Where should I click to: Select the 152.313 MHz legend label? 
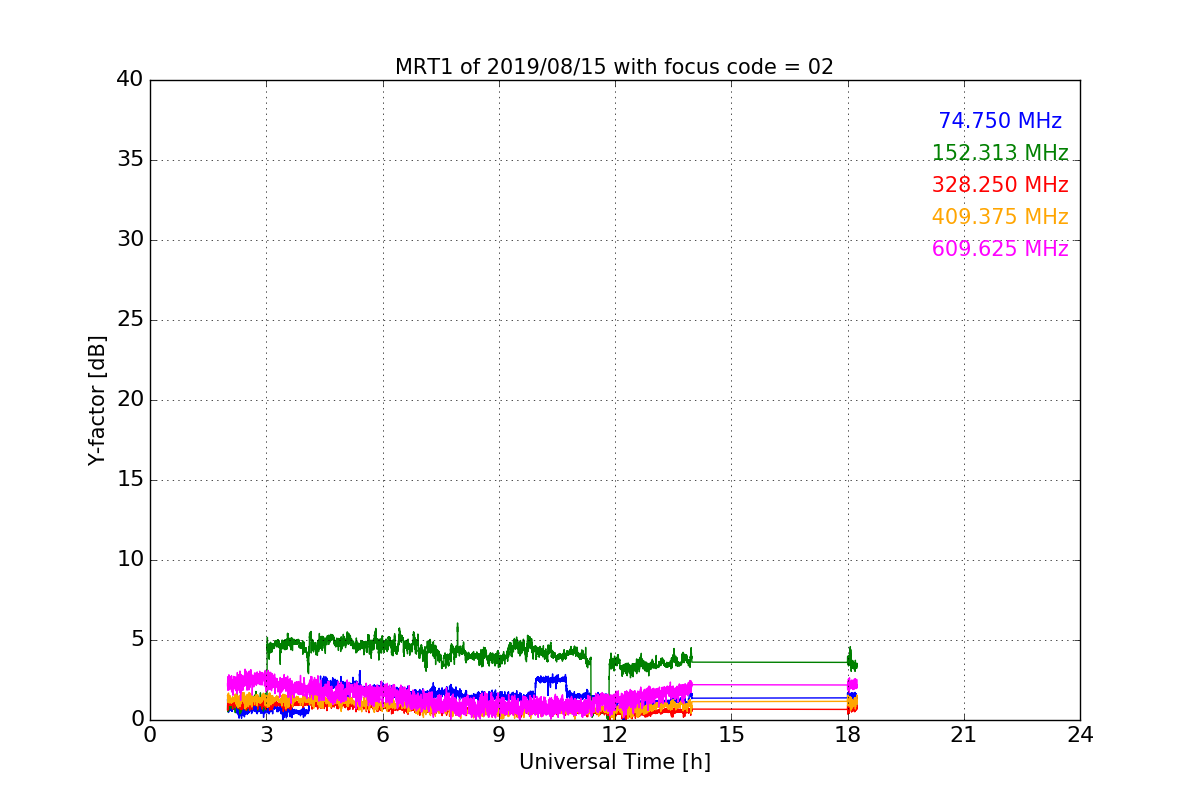click(x=1000, y=153)
